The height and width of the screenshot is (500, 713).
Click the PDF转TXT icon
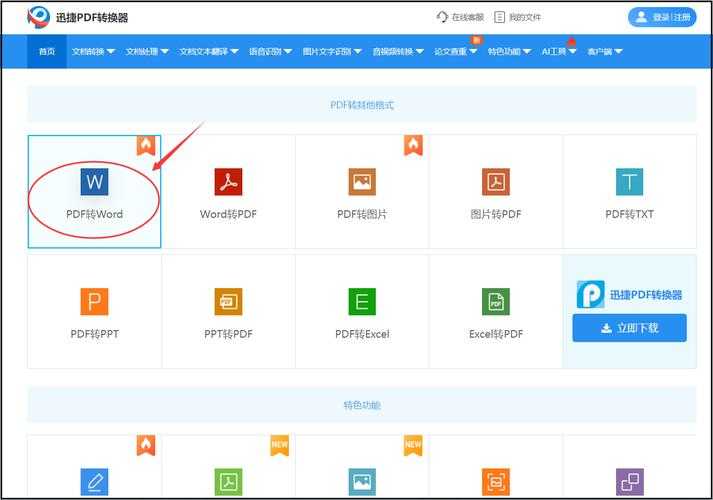(x=629, y=181)
